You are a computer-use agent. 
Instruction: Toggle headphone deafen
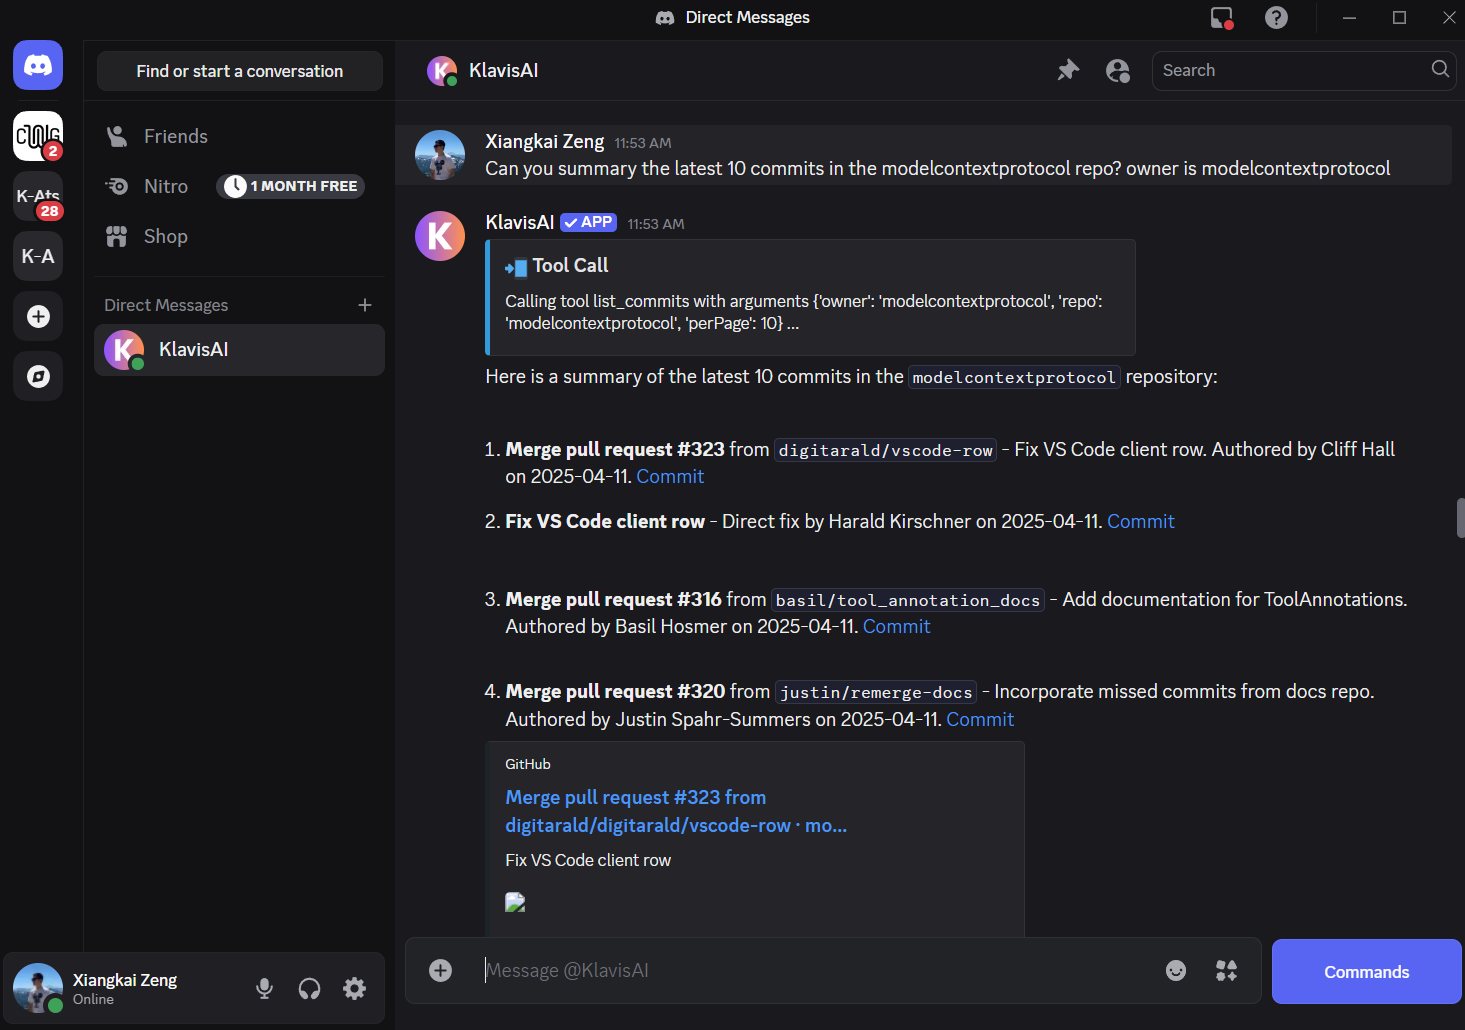309,988
